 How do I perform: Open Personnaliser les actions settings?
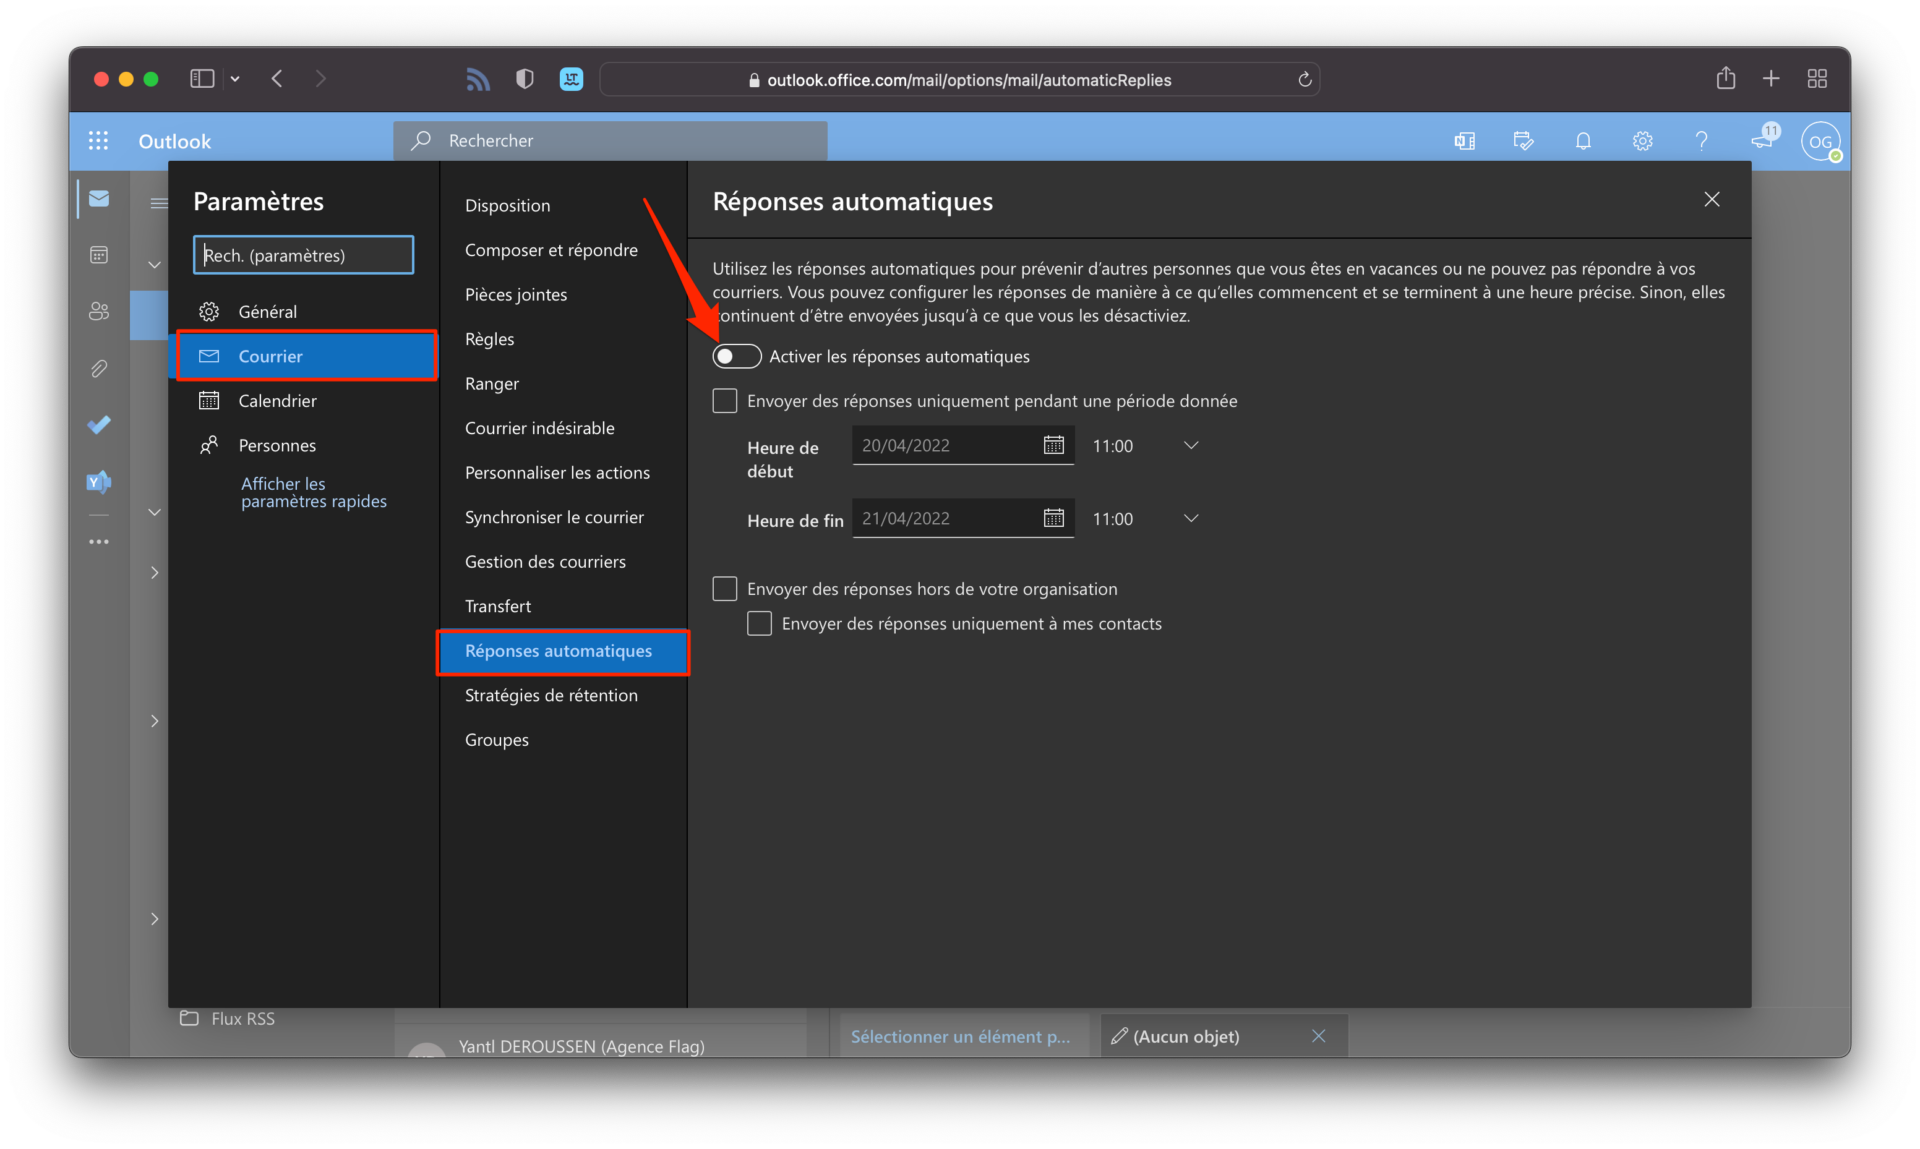(x=563, y=473)
